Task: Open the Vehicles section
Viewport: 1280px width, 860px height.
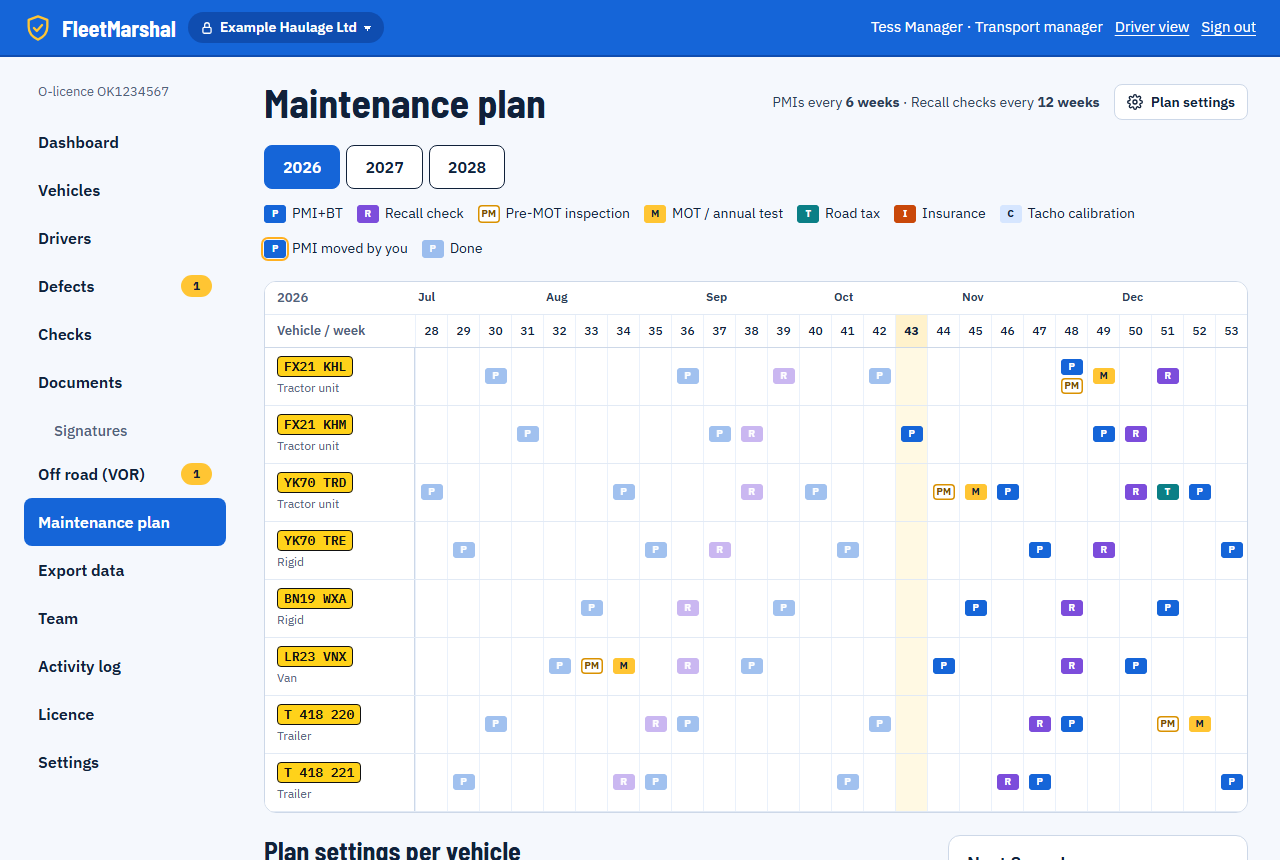Action: click(125, 190)
